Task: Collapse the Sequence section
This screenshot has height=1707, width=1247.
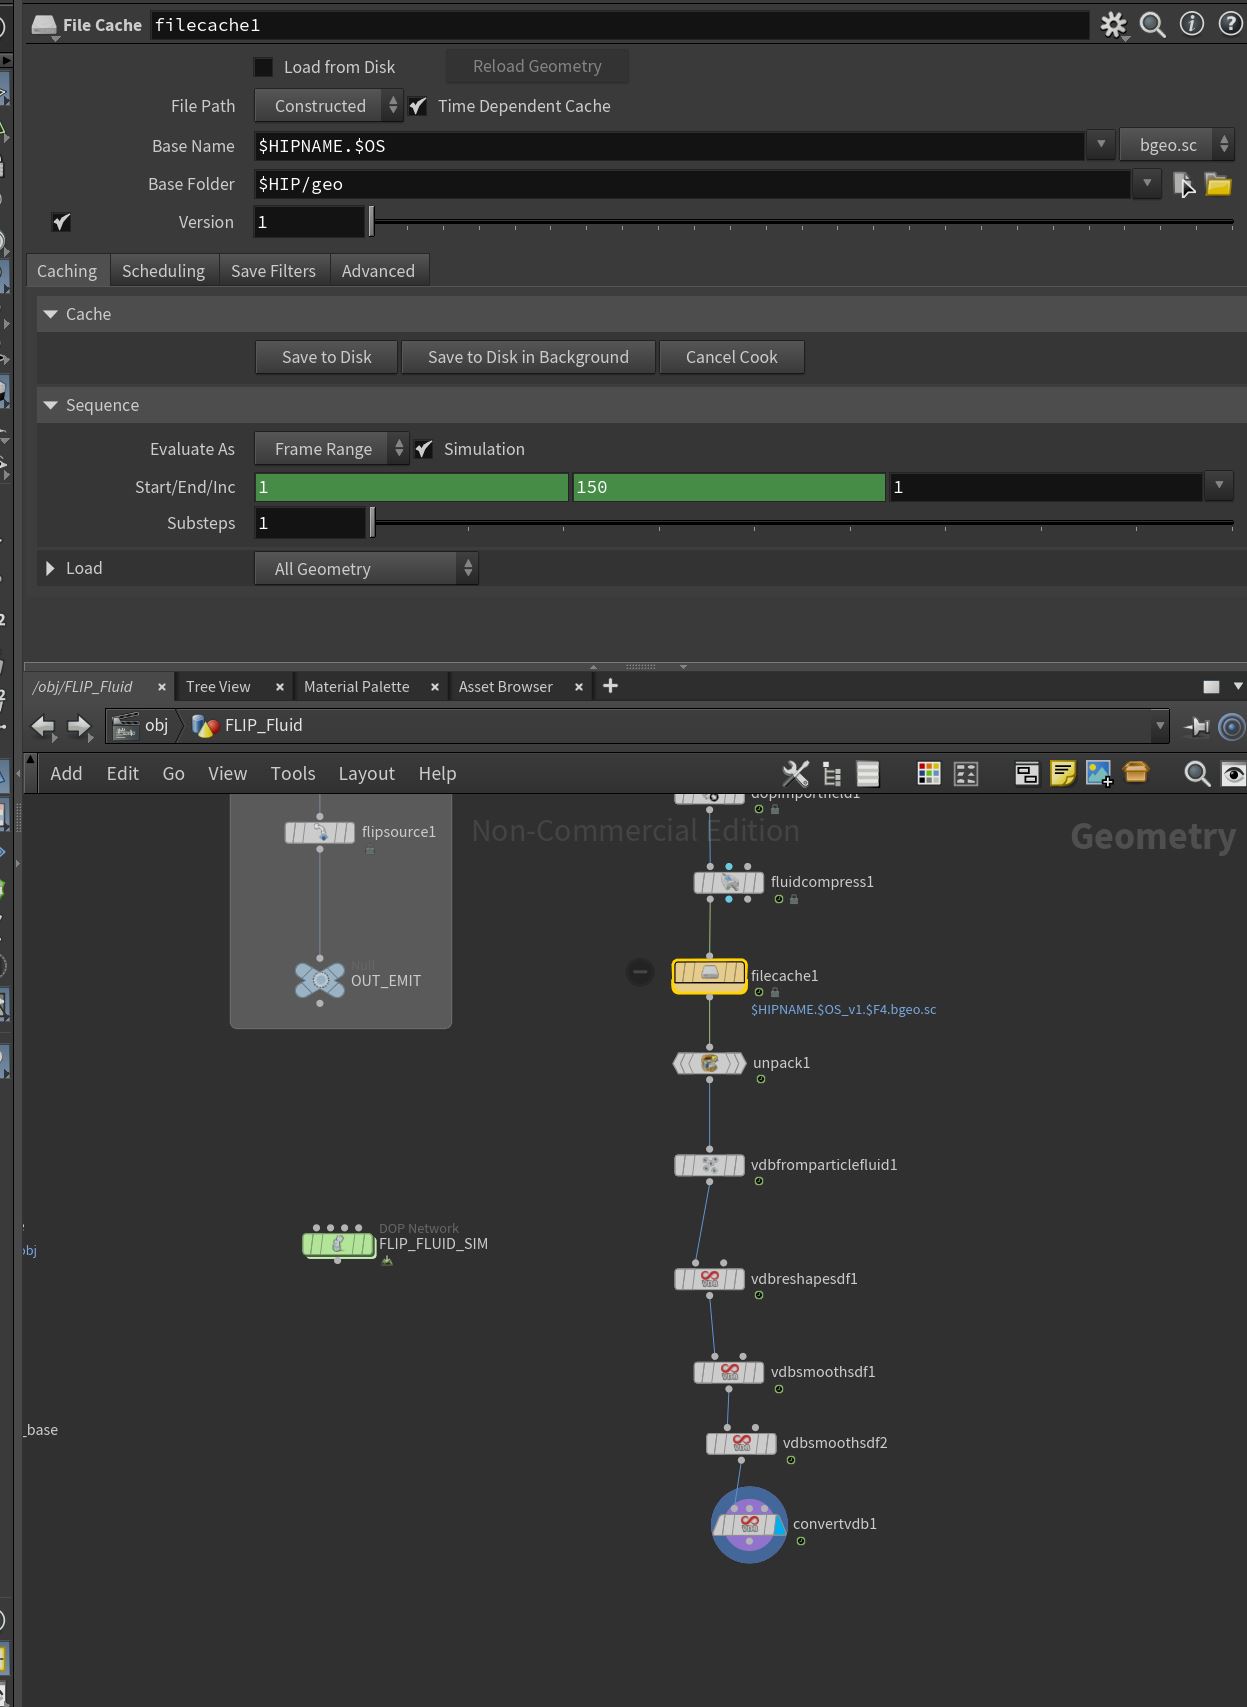Action: coord(51,405)
